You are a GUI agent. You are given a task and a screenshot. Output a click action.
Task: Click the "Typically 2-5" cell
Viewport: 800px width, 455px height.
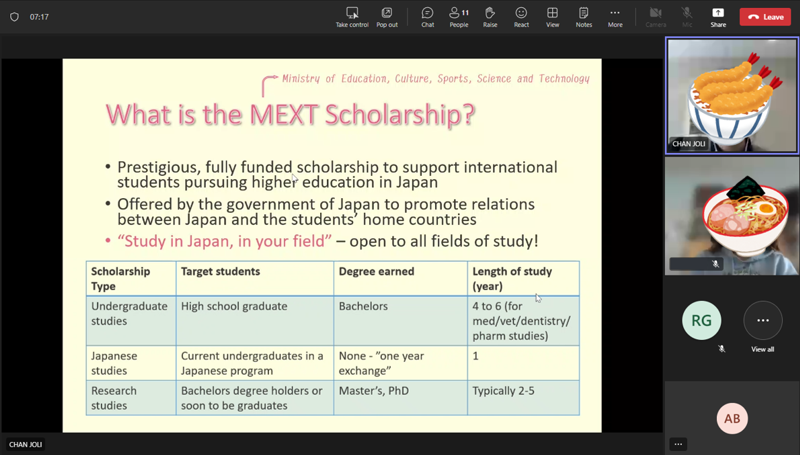click(x=523, y=398)
